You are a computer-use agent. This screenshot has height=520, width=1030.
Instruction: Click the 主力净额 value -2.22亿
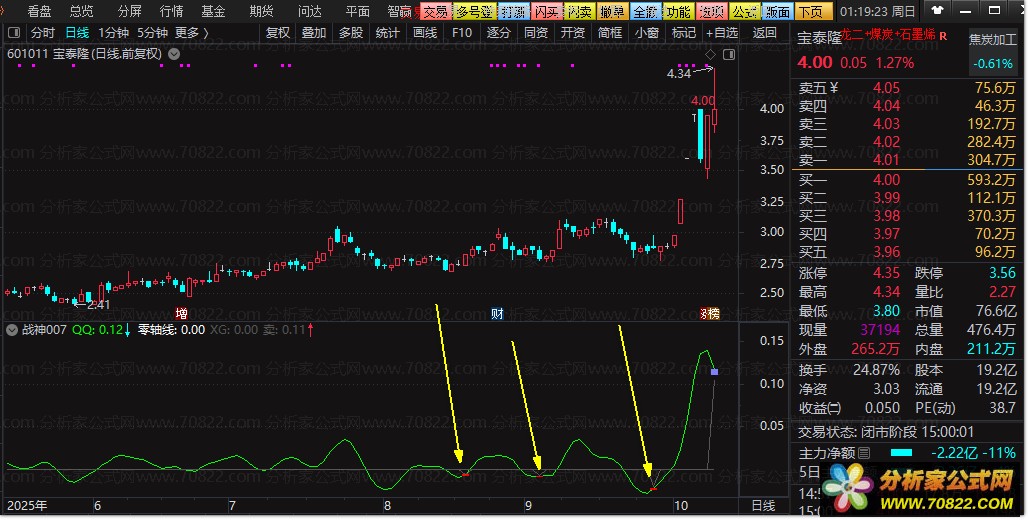[x=956, y=452]
